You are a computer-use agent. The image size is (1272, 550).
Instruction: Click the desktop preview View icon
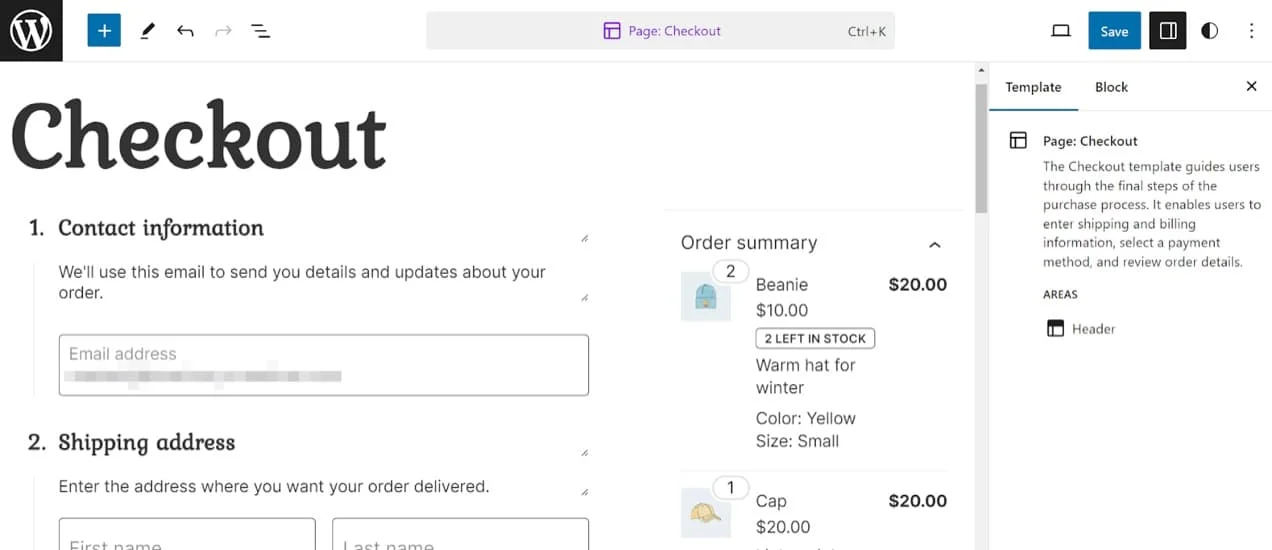click(x=1061, y=31)
